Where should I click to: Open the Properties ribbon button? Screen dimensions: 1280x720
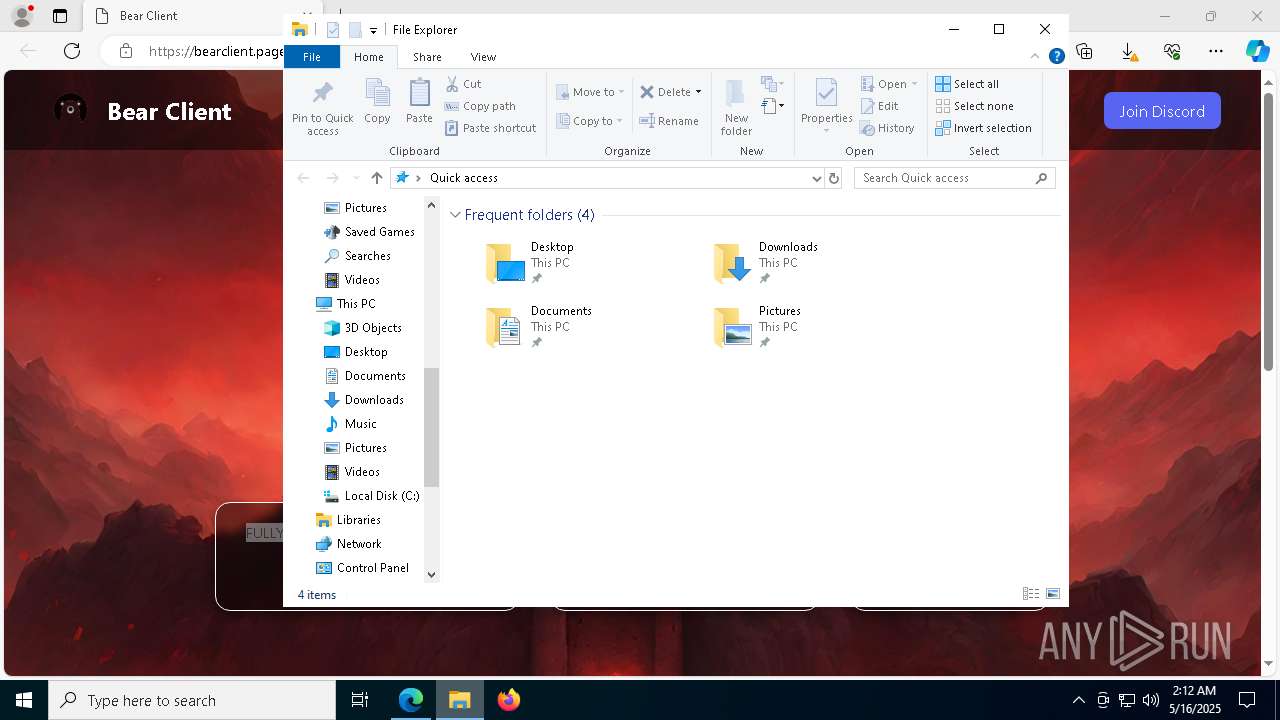pos(826,106)
